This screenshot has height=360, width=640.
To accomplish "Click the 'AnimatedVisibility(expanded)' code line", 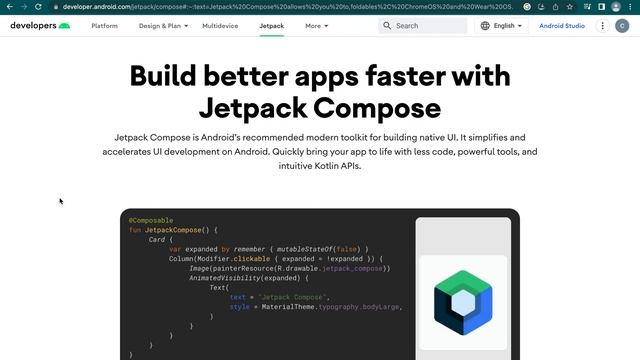I will pyautogui.click(x=249, y=278).
